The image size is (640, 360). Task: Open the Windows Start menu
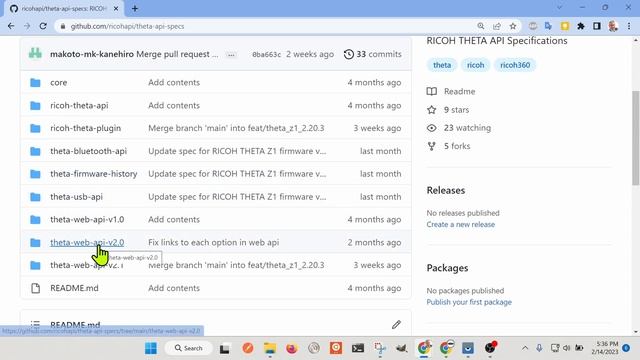click(151, 348)
